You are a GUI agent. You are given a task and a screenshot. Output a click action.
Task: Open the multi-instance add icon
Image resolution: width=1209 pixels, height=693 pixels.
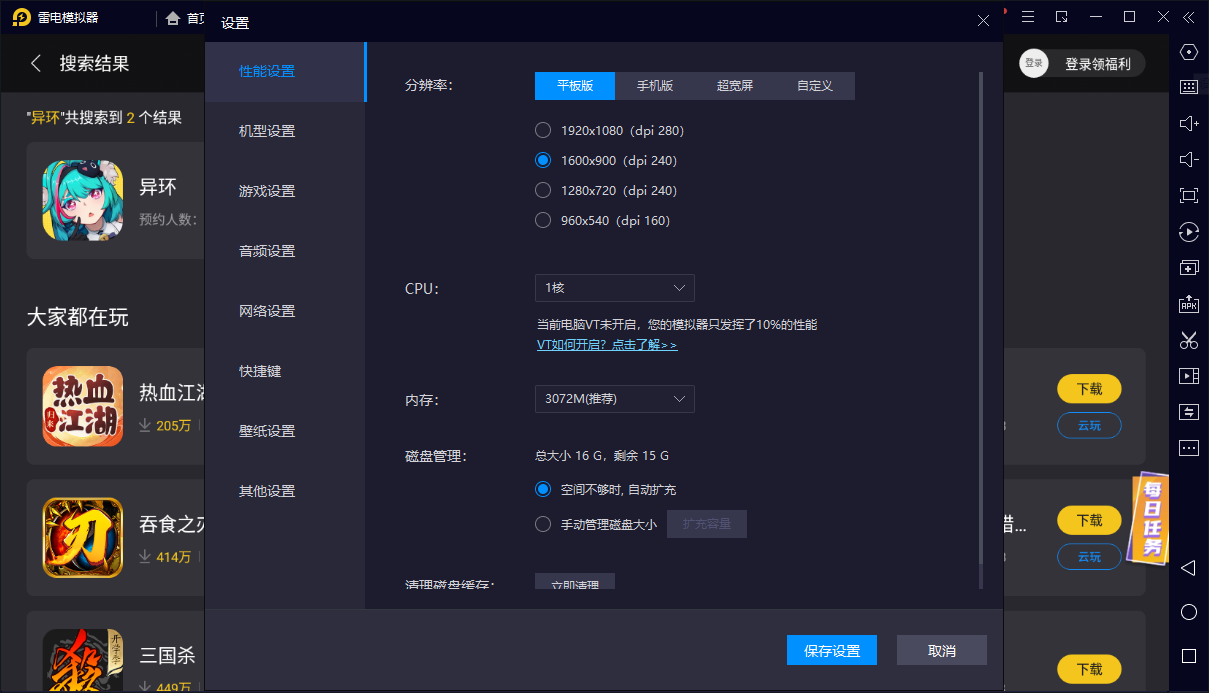click(x=1188, y=268)
